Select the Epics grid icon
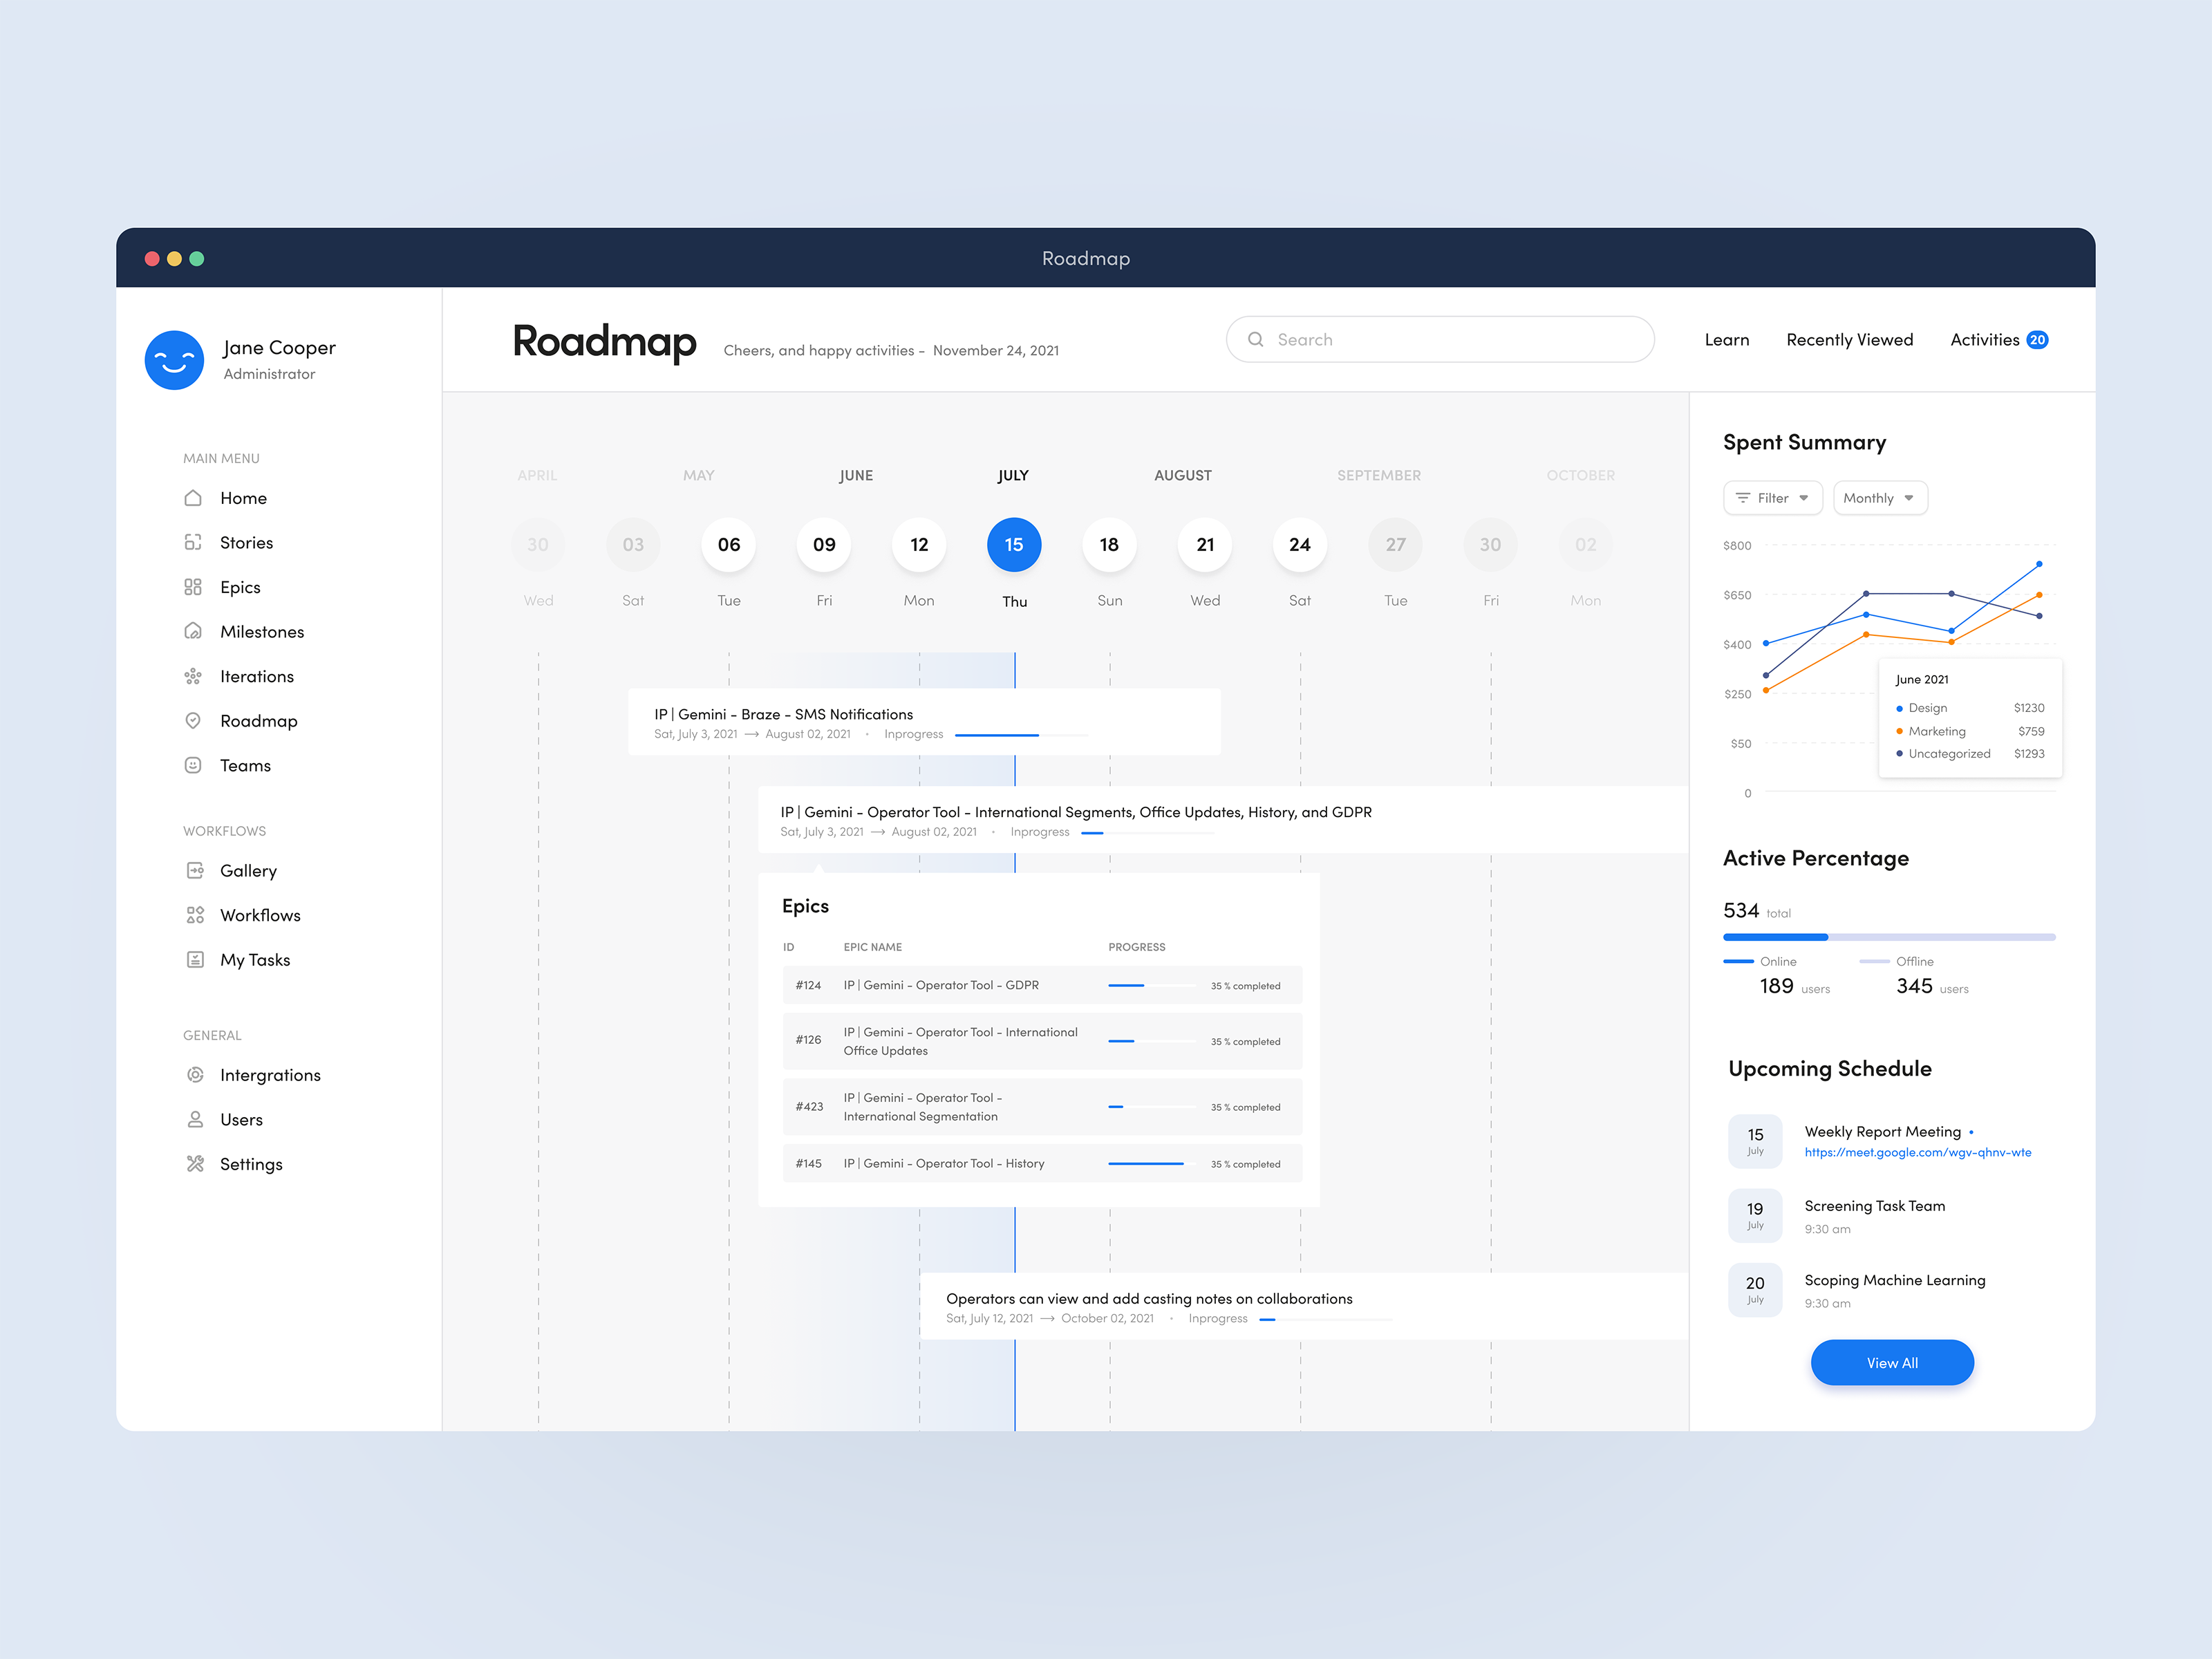The image size is (2212, 1659). 193,587
